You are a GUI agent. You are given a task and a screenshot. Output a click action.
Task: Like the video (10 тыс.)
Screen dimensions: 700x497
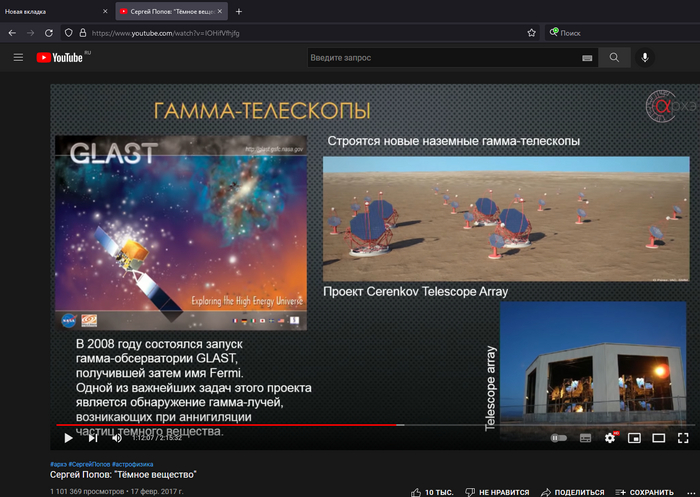tap(432, 492)
